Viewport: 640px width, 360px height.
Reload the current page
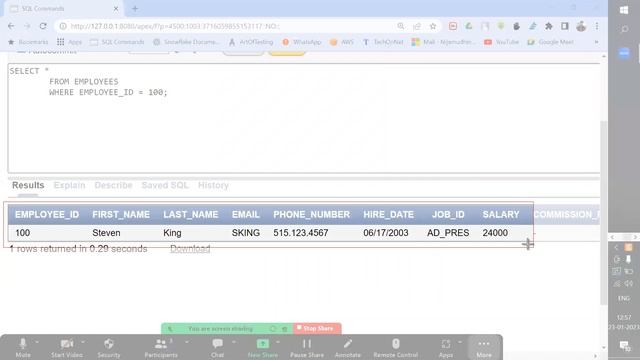(x=43, y=26)
